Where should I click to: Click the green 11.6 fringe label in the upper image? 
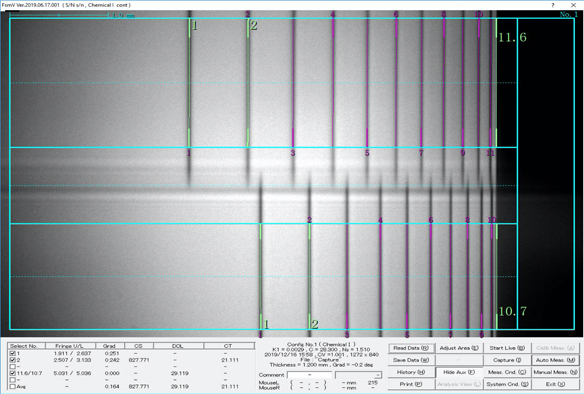coord(512,37)
